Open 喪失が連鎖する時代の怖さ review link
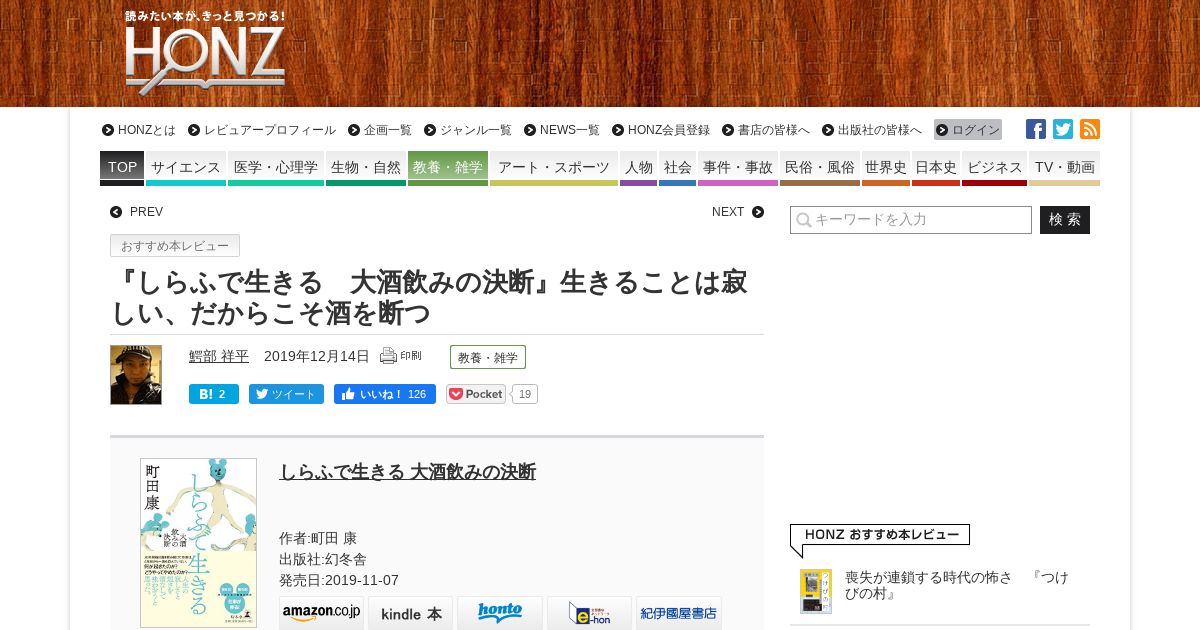This screenshot has height=630, width=1200. click(x=957, y=585)
